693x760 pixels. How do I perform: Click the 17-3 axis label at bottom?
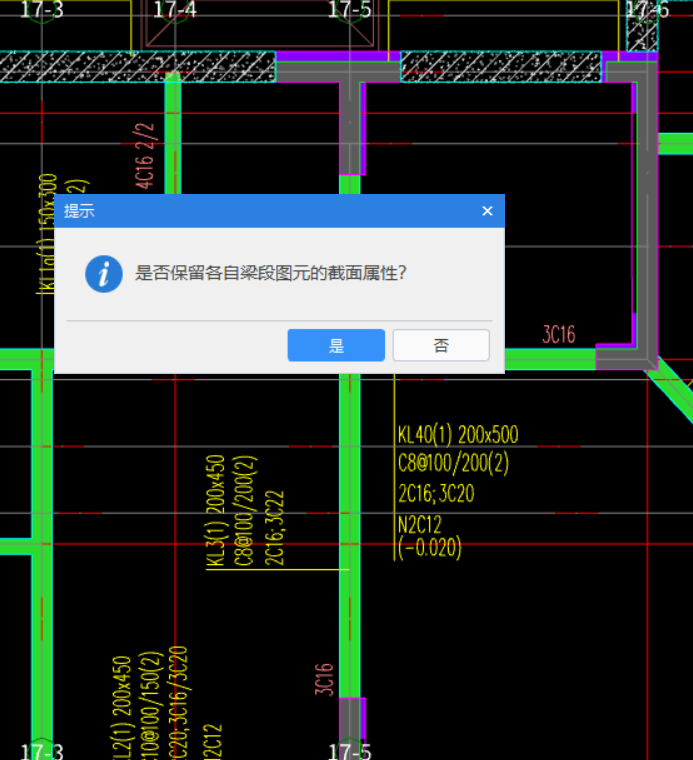point(41,750)
